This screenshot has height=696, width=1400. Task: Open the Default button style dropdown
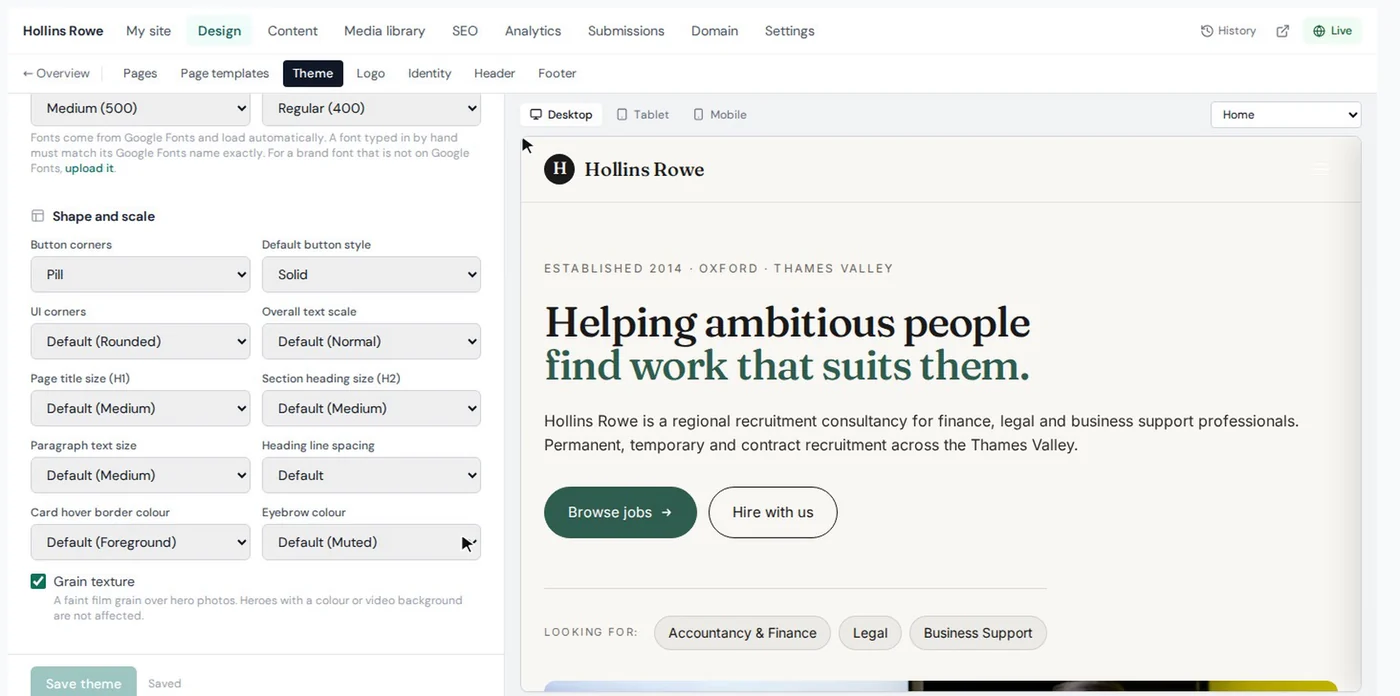(371, 274)
